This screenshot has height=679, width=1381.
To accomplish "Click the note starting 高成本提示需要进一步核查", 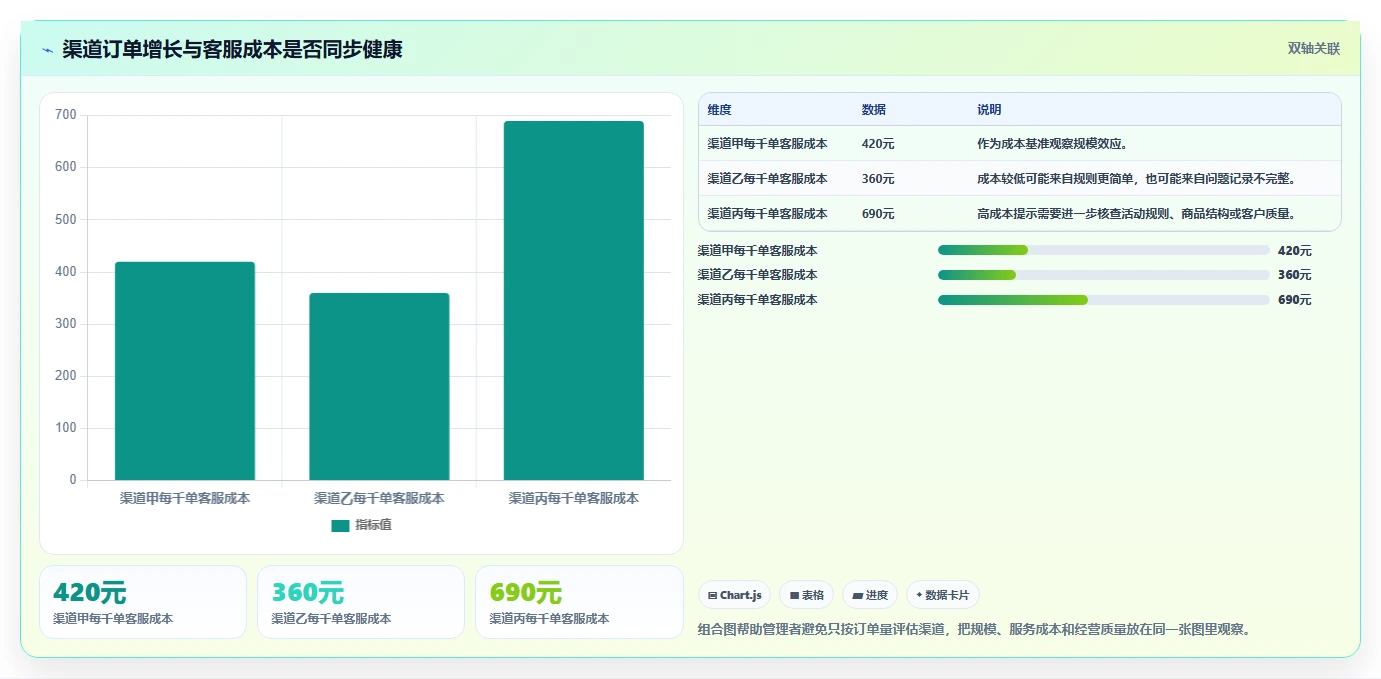I will 1137,214.
